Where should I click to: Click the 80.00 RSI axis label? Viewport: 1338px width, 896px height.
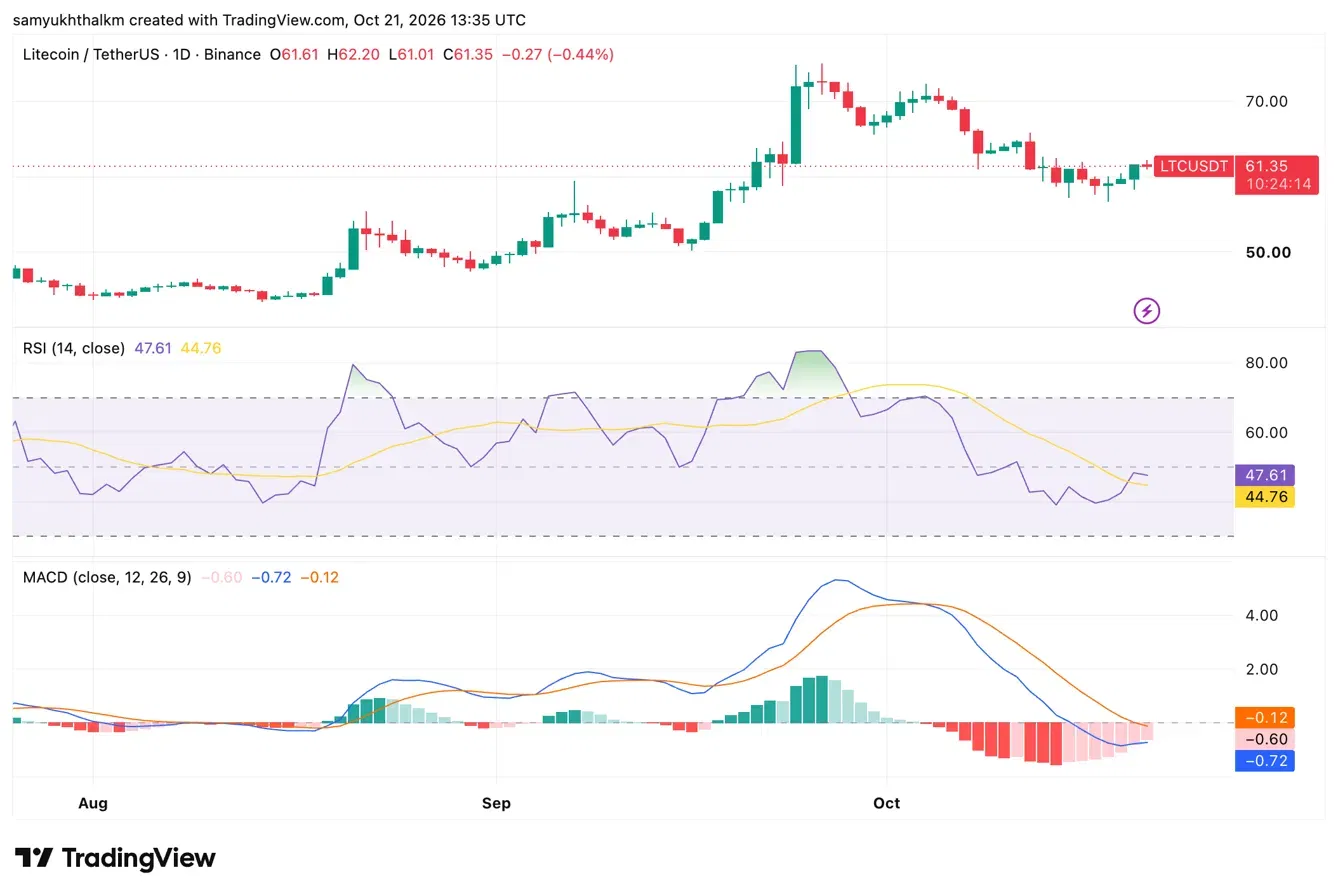(x=1266, y=362)
